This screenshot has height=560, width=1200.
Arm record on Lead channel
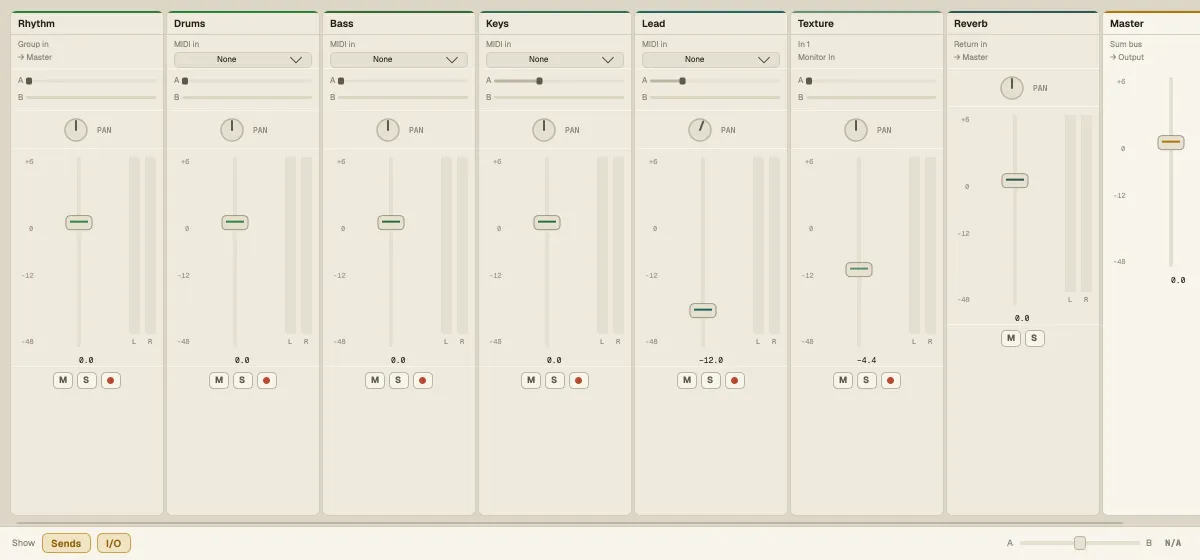pos(735,380)
